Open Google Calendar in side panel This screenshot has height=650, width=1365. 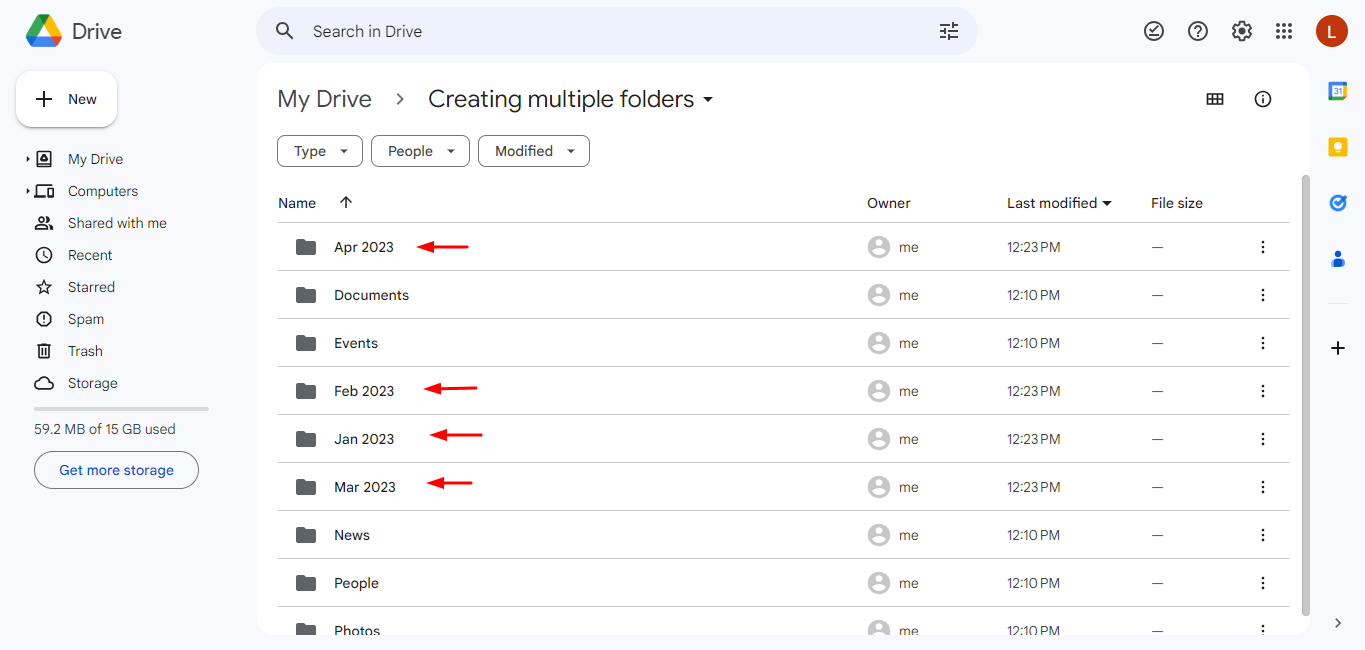1338,91
